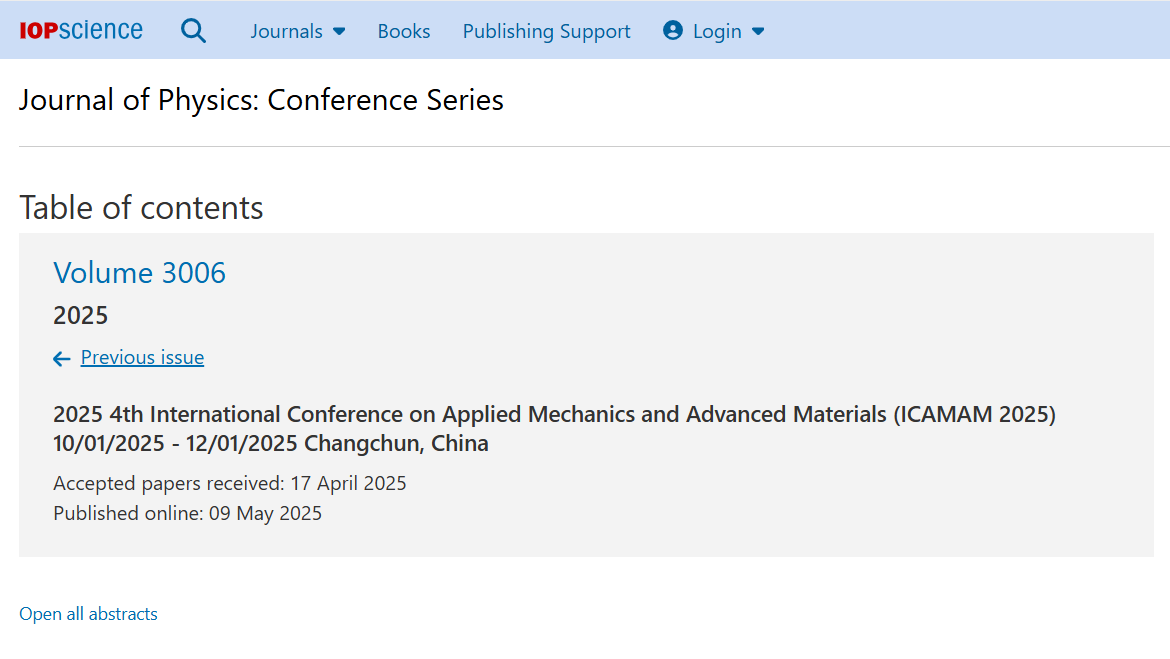The height and width of the screenshot is (659, 1170).
Task: Click the Table of contents heading
Action: (x=141, y=207)
